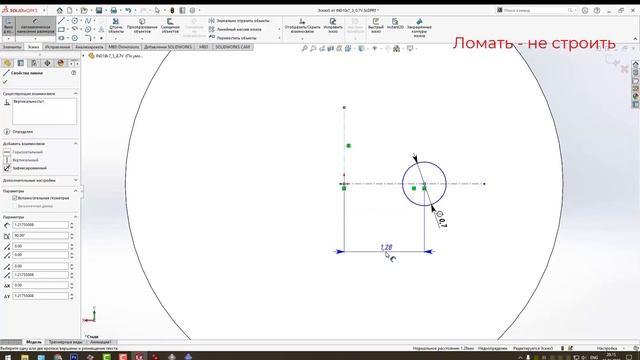Click the 1,28 dimension value in sketch
This screenshot has height=360, width=640.
(386, 247)
